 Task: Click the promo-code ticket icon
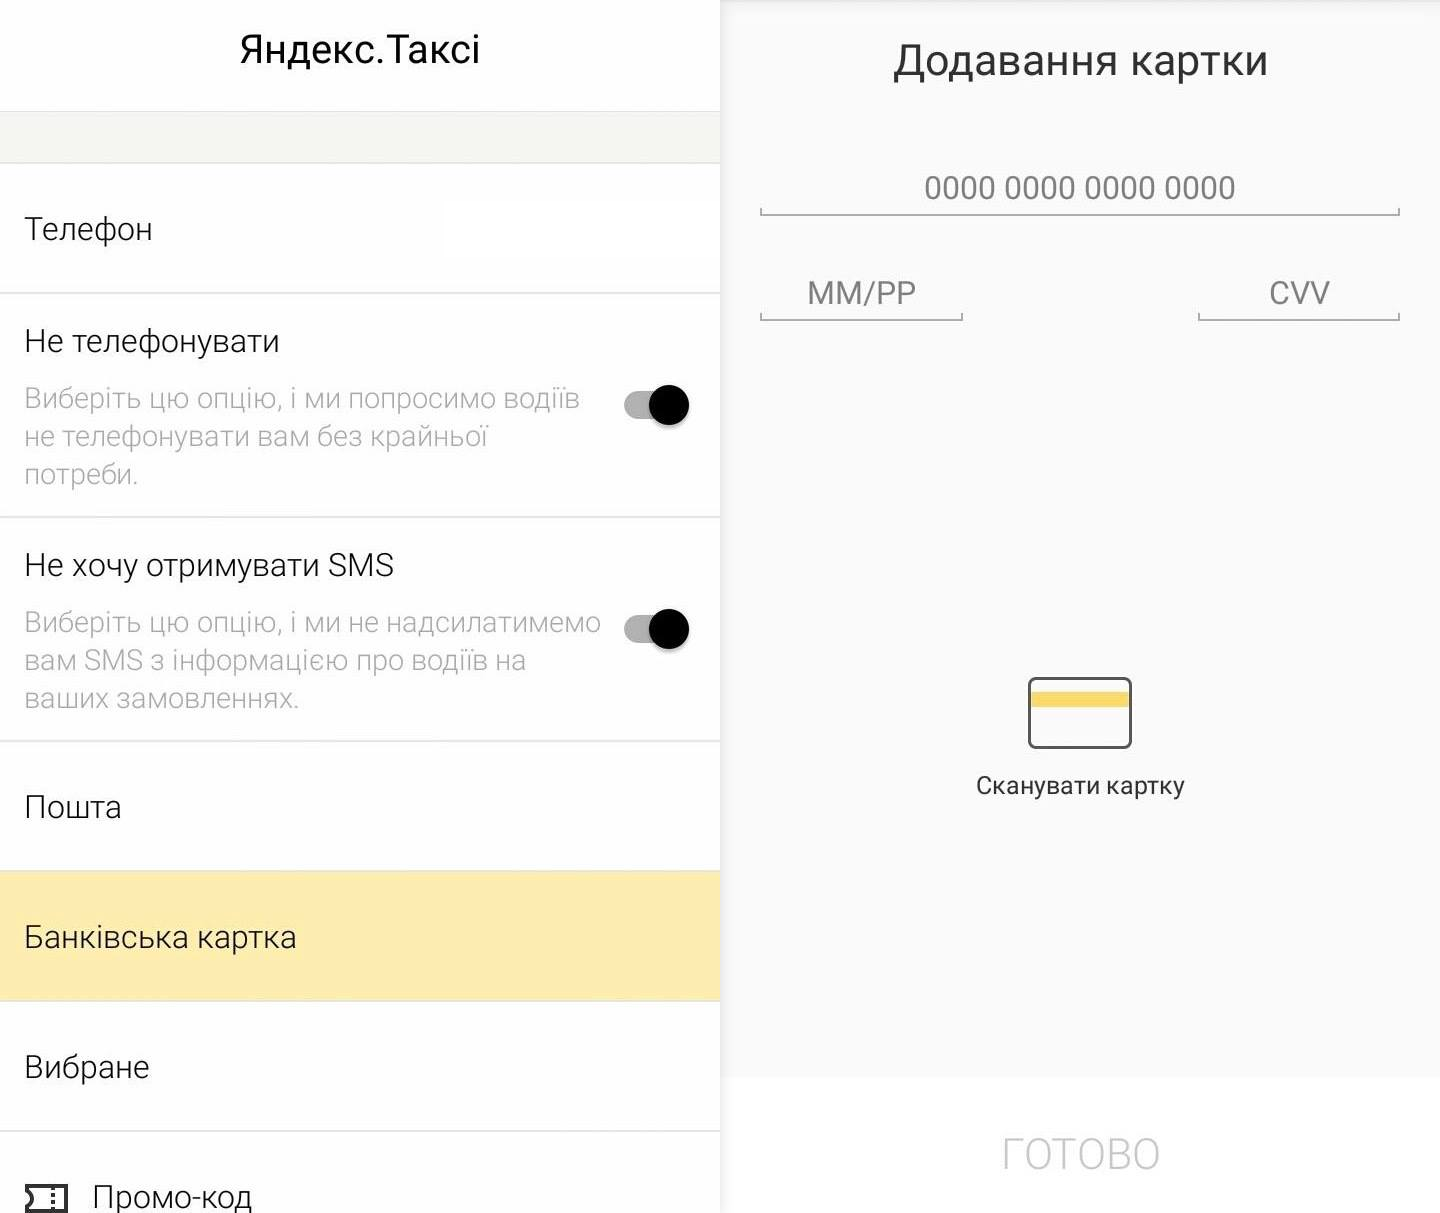[x=46, y=1197]
